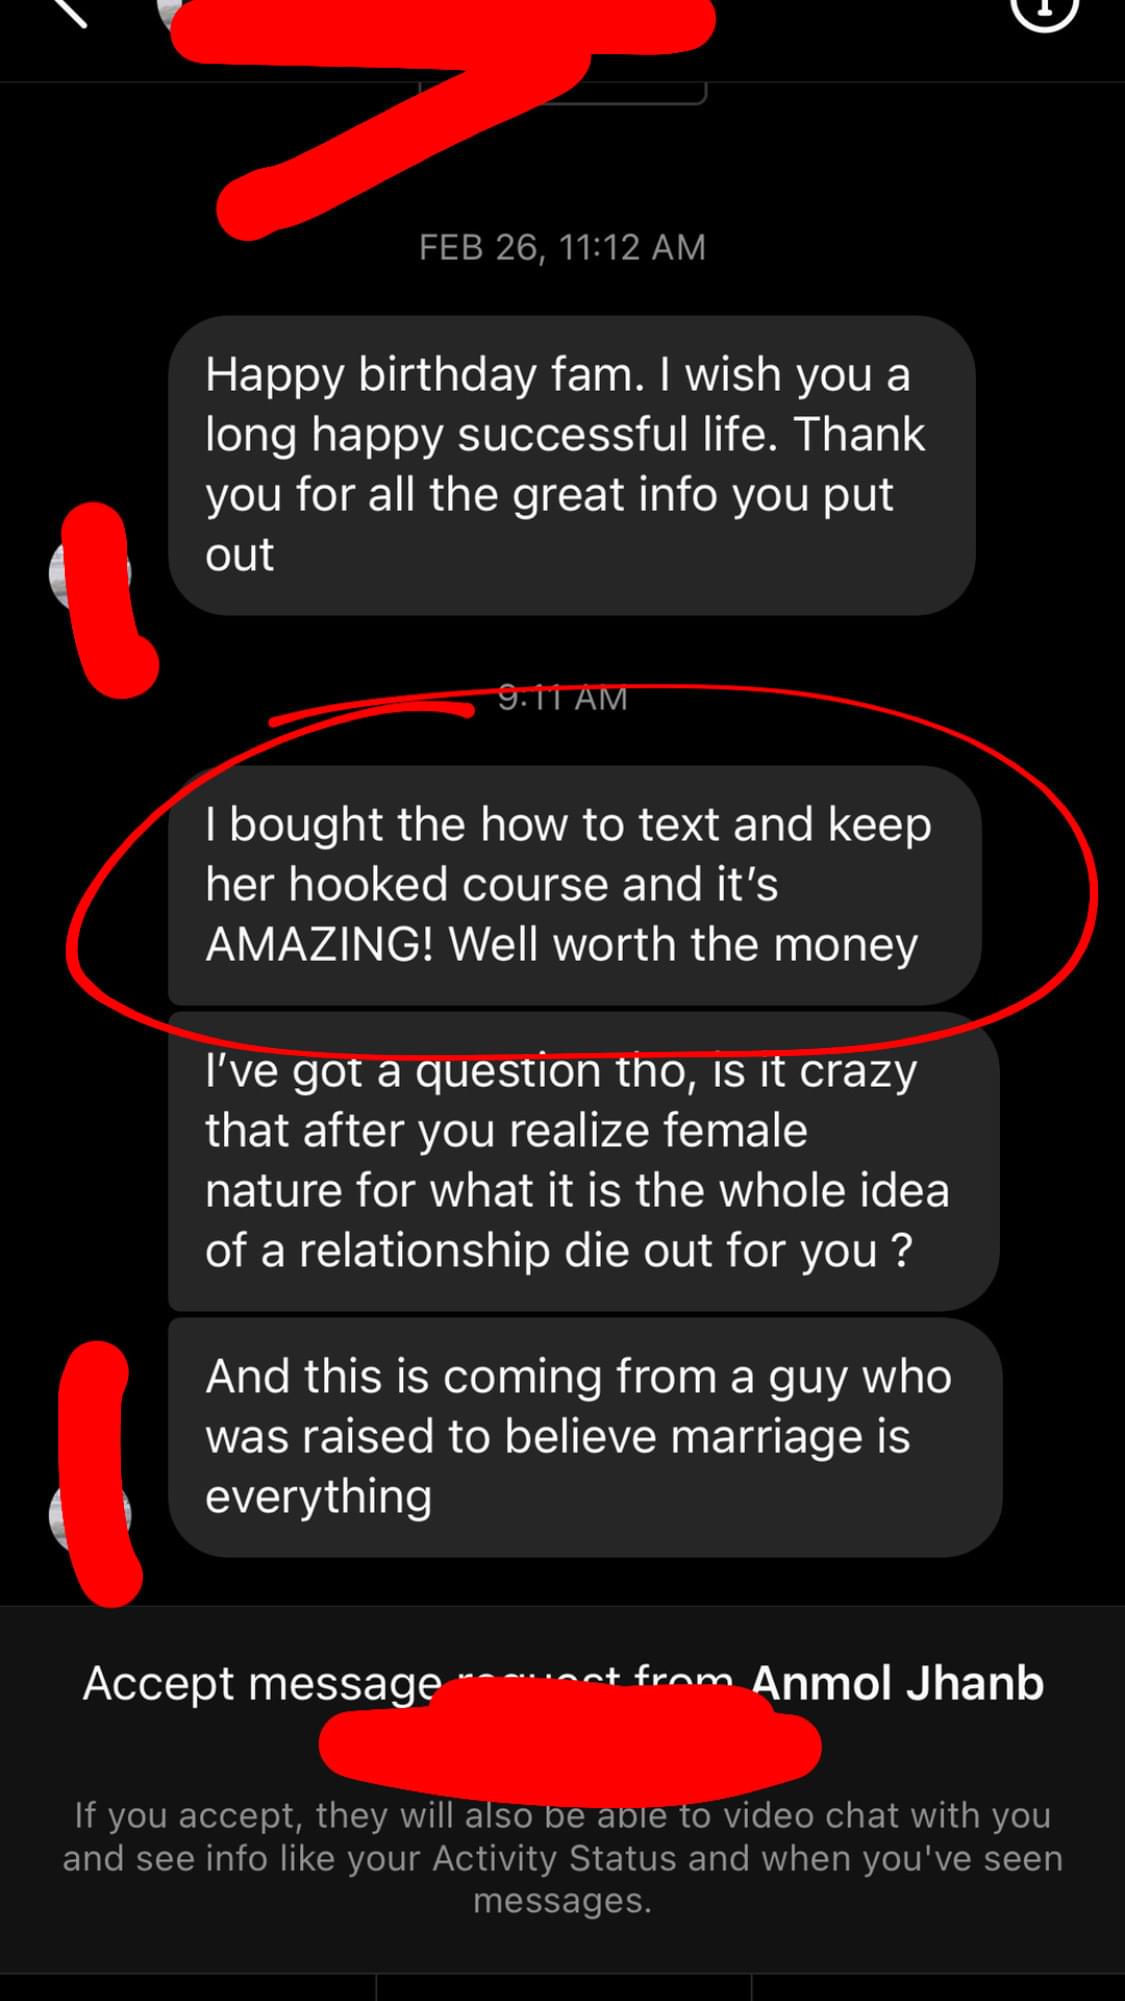The width and height of the screenshot is (1125, 2001).
Task: Open conversation details via info icon
Action: tap(1045, 10)
